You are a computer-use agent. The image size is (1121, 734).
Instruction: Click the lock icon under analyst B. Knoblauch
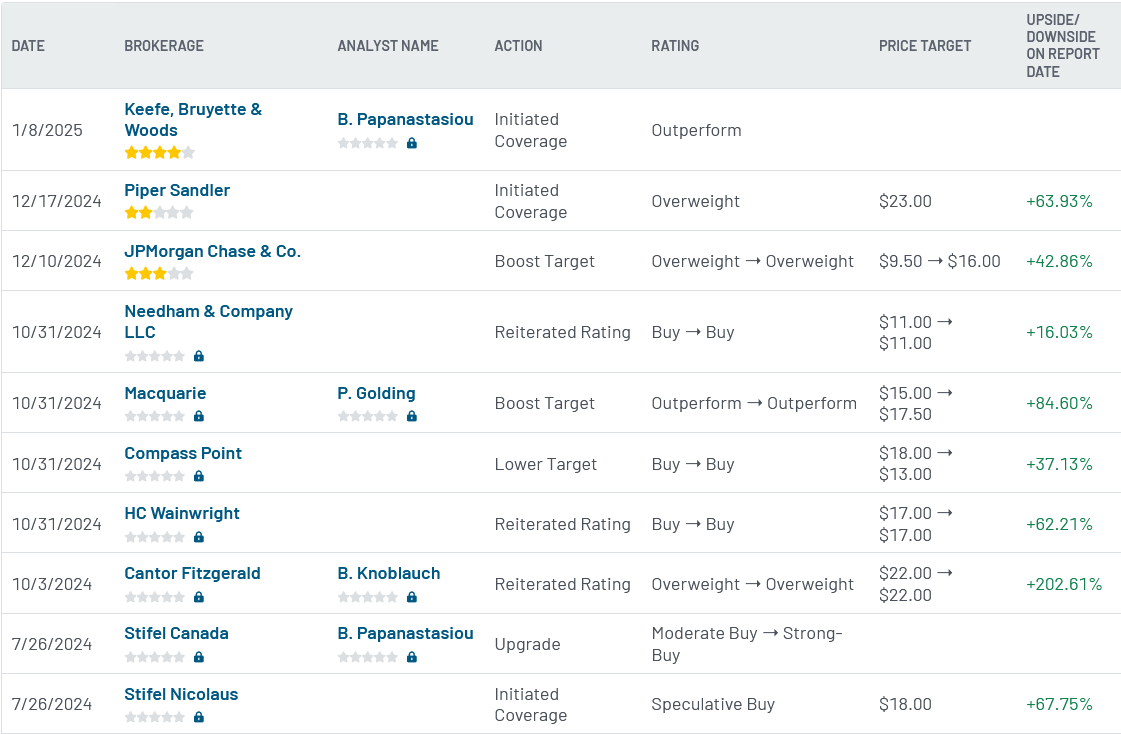click(412, 597)
